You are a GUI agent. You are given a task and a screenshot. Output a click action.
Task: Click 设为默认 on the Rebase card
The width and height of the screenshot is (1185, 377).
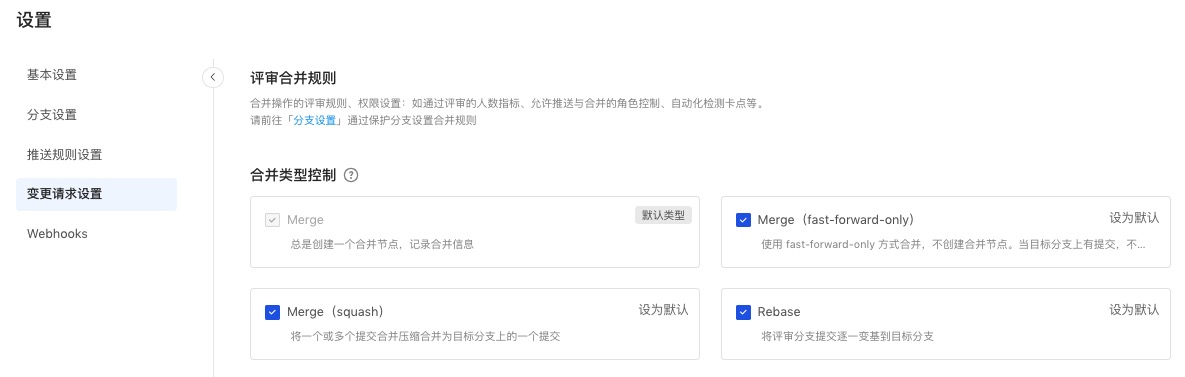click(x=1134, y=310)
